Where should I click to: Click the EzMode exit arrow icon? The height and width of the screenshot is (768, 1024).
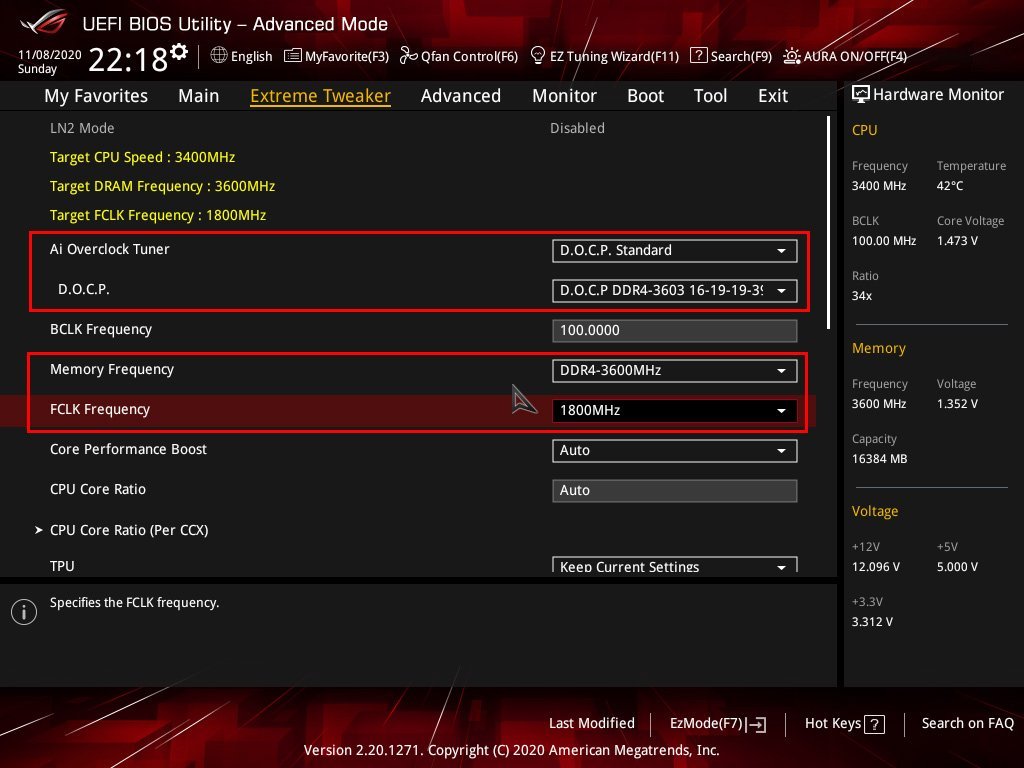pyautogui.click(x=756, y=724)
